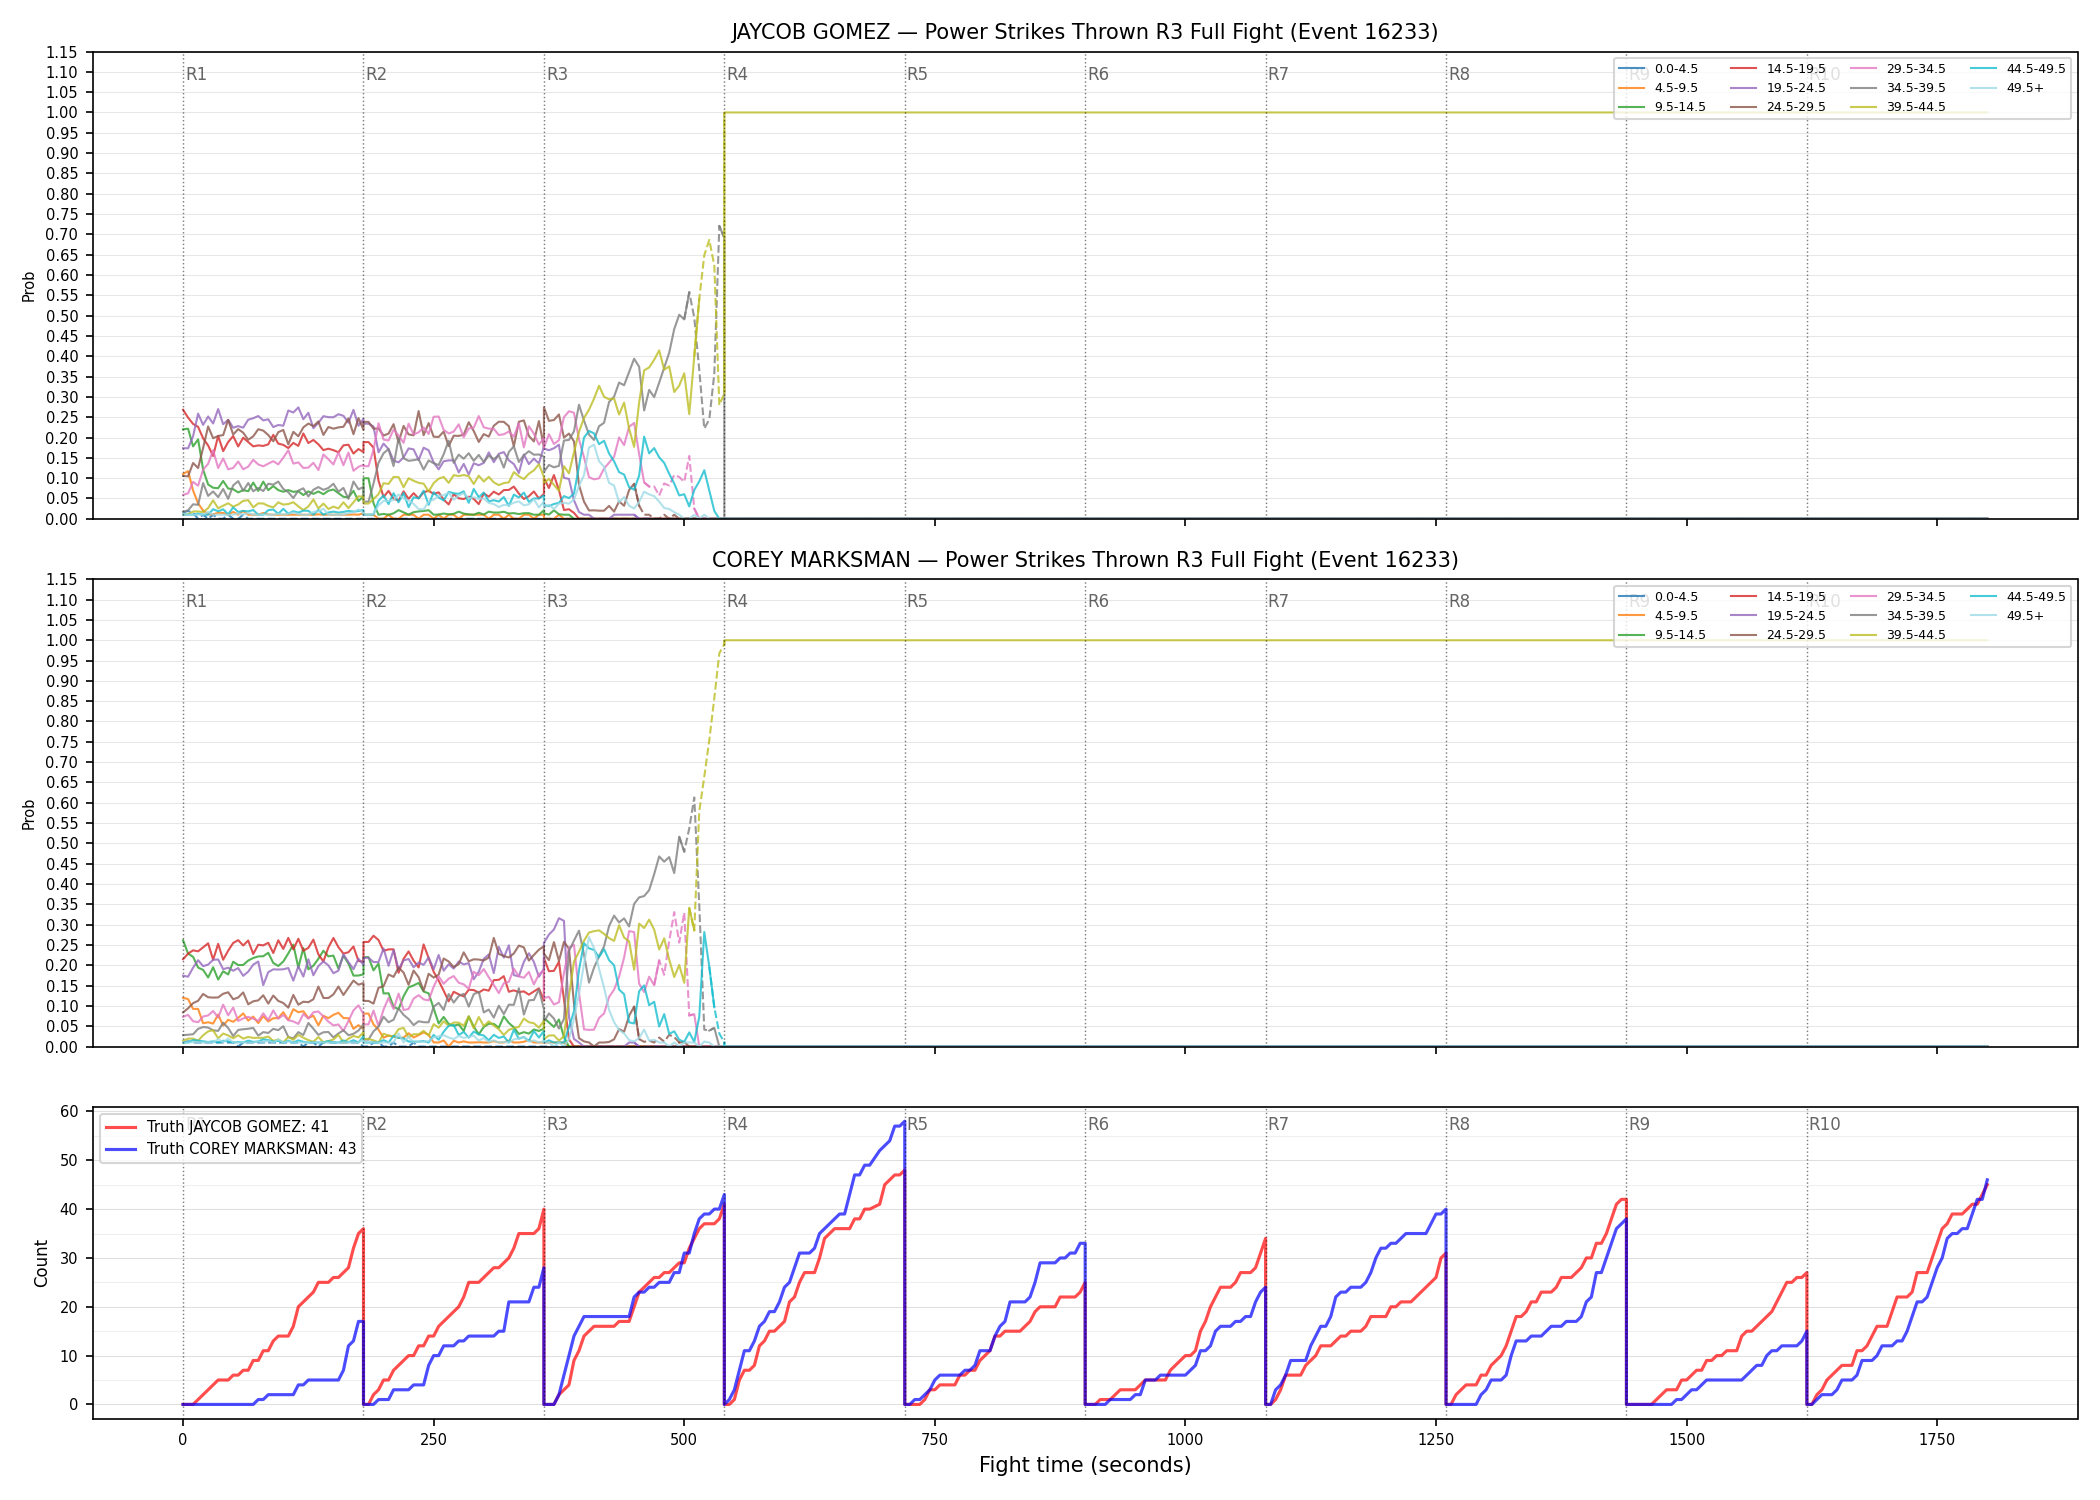Click the R9 round marker in the Count chart
The width and height of the screenshot is (2100, 1500).
[1639, 1124]
